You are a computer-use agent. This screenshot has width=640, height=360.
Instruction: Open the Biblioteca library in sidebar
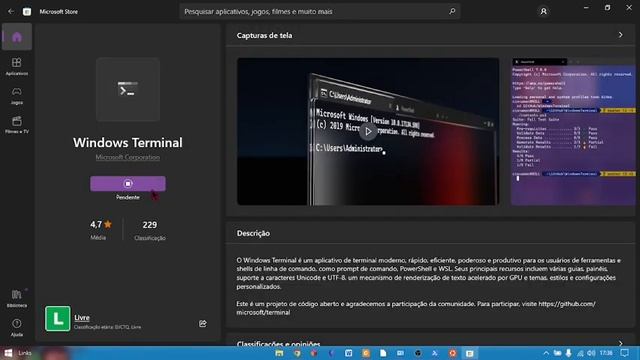17,298
